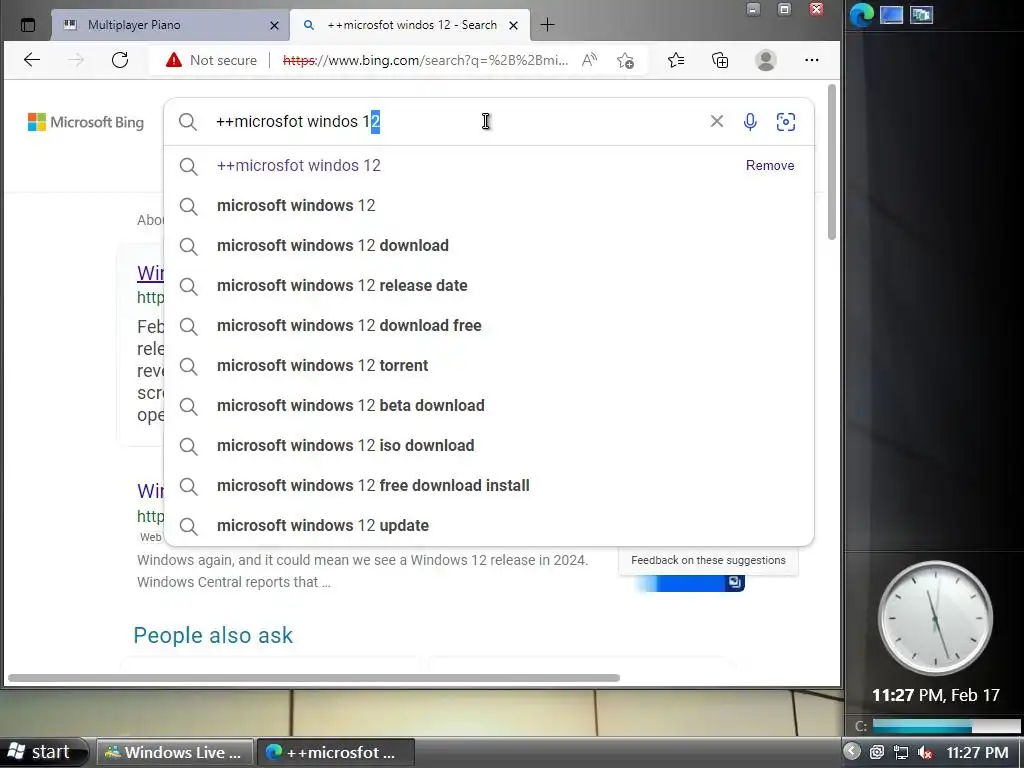The height and width of the screenshot is (768, 1024).
Task: Choose suggestion microsoft windows 12 download free
Action: click(x=488, y=325)
